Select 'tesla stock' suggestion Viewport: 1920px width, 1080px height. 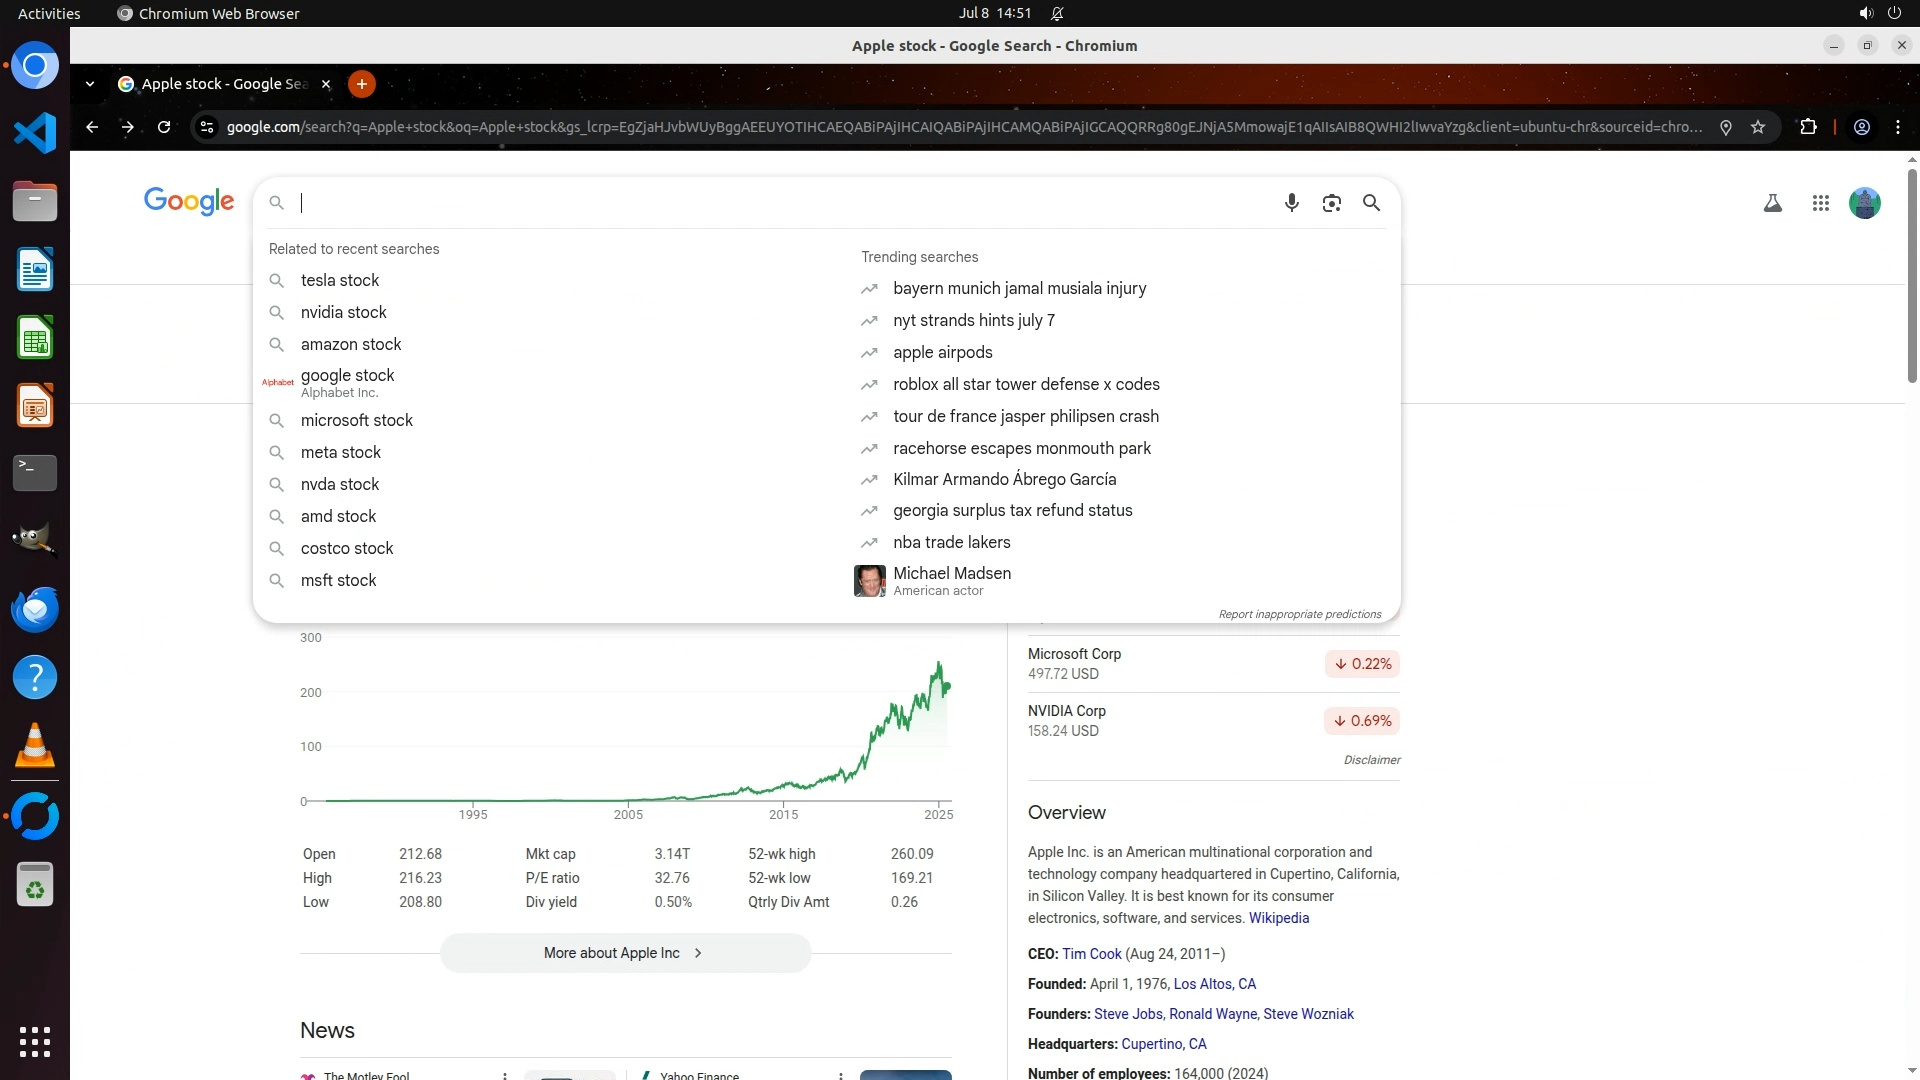[x=340, y=281]
